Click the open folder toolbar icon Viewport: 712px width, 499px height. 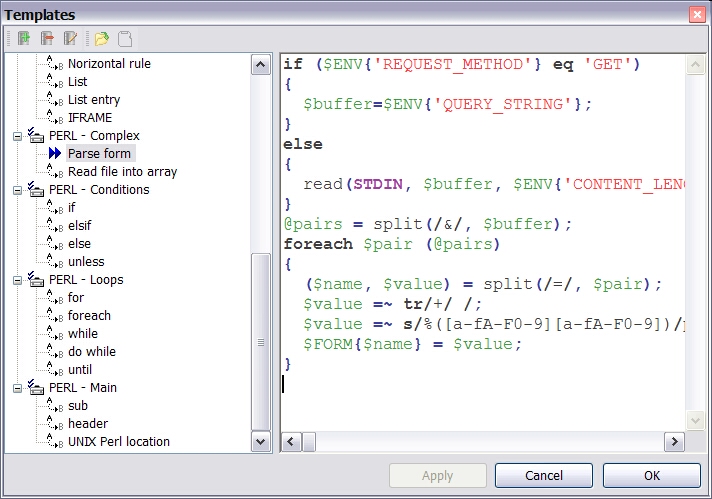click(101, 39)
